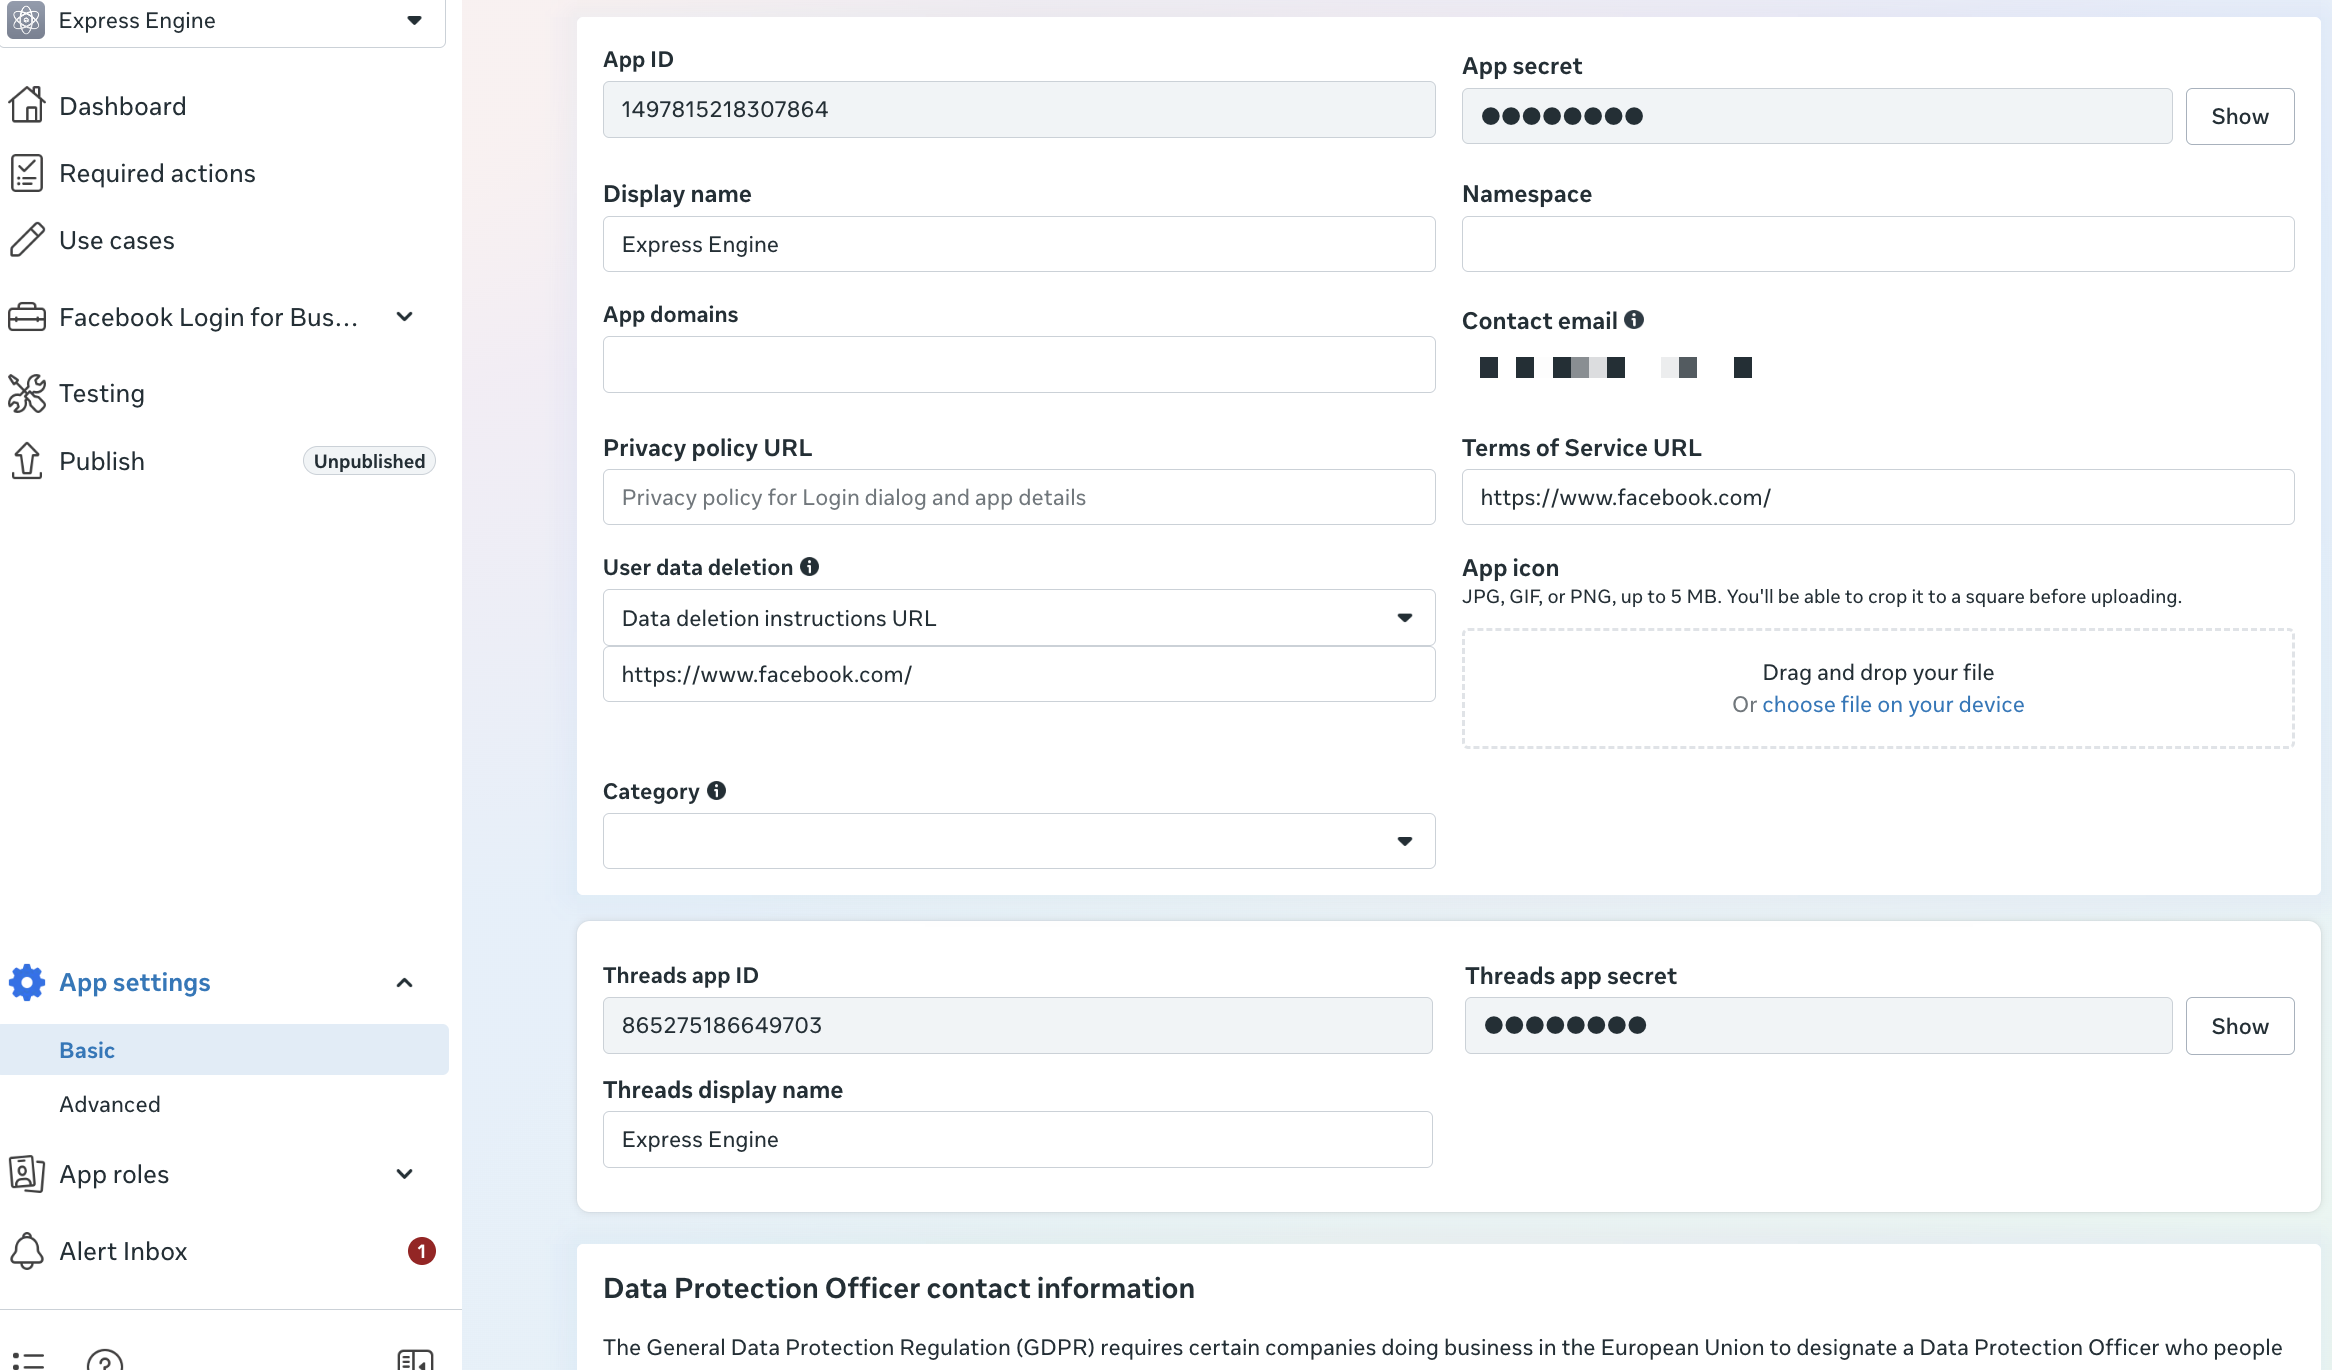The height and width of the screenshot is (1370, 2332).
Task: Click the bulleted list icon at sidebar bottom
Action: point(28,1360)
